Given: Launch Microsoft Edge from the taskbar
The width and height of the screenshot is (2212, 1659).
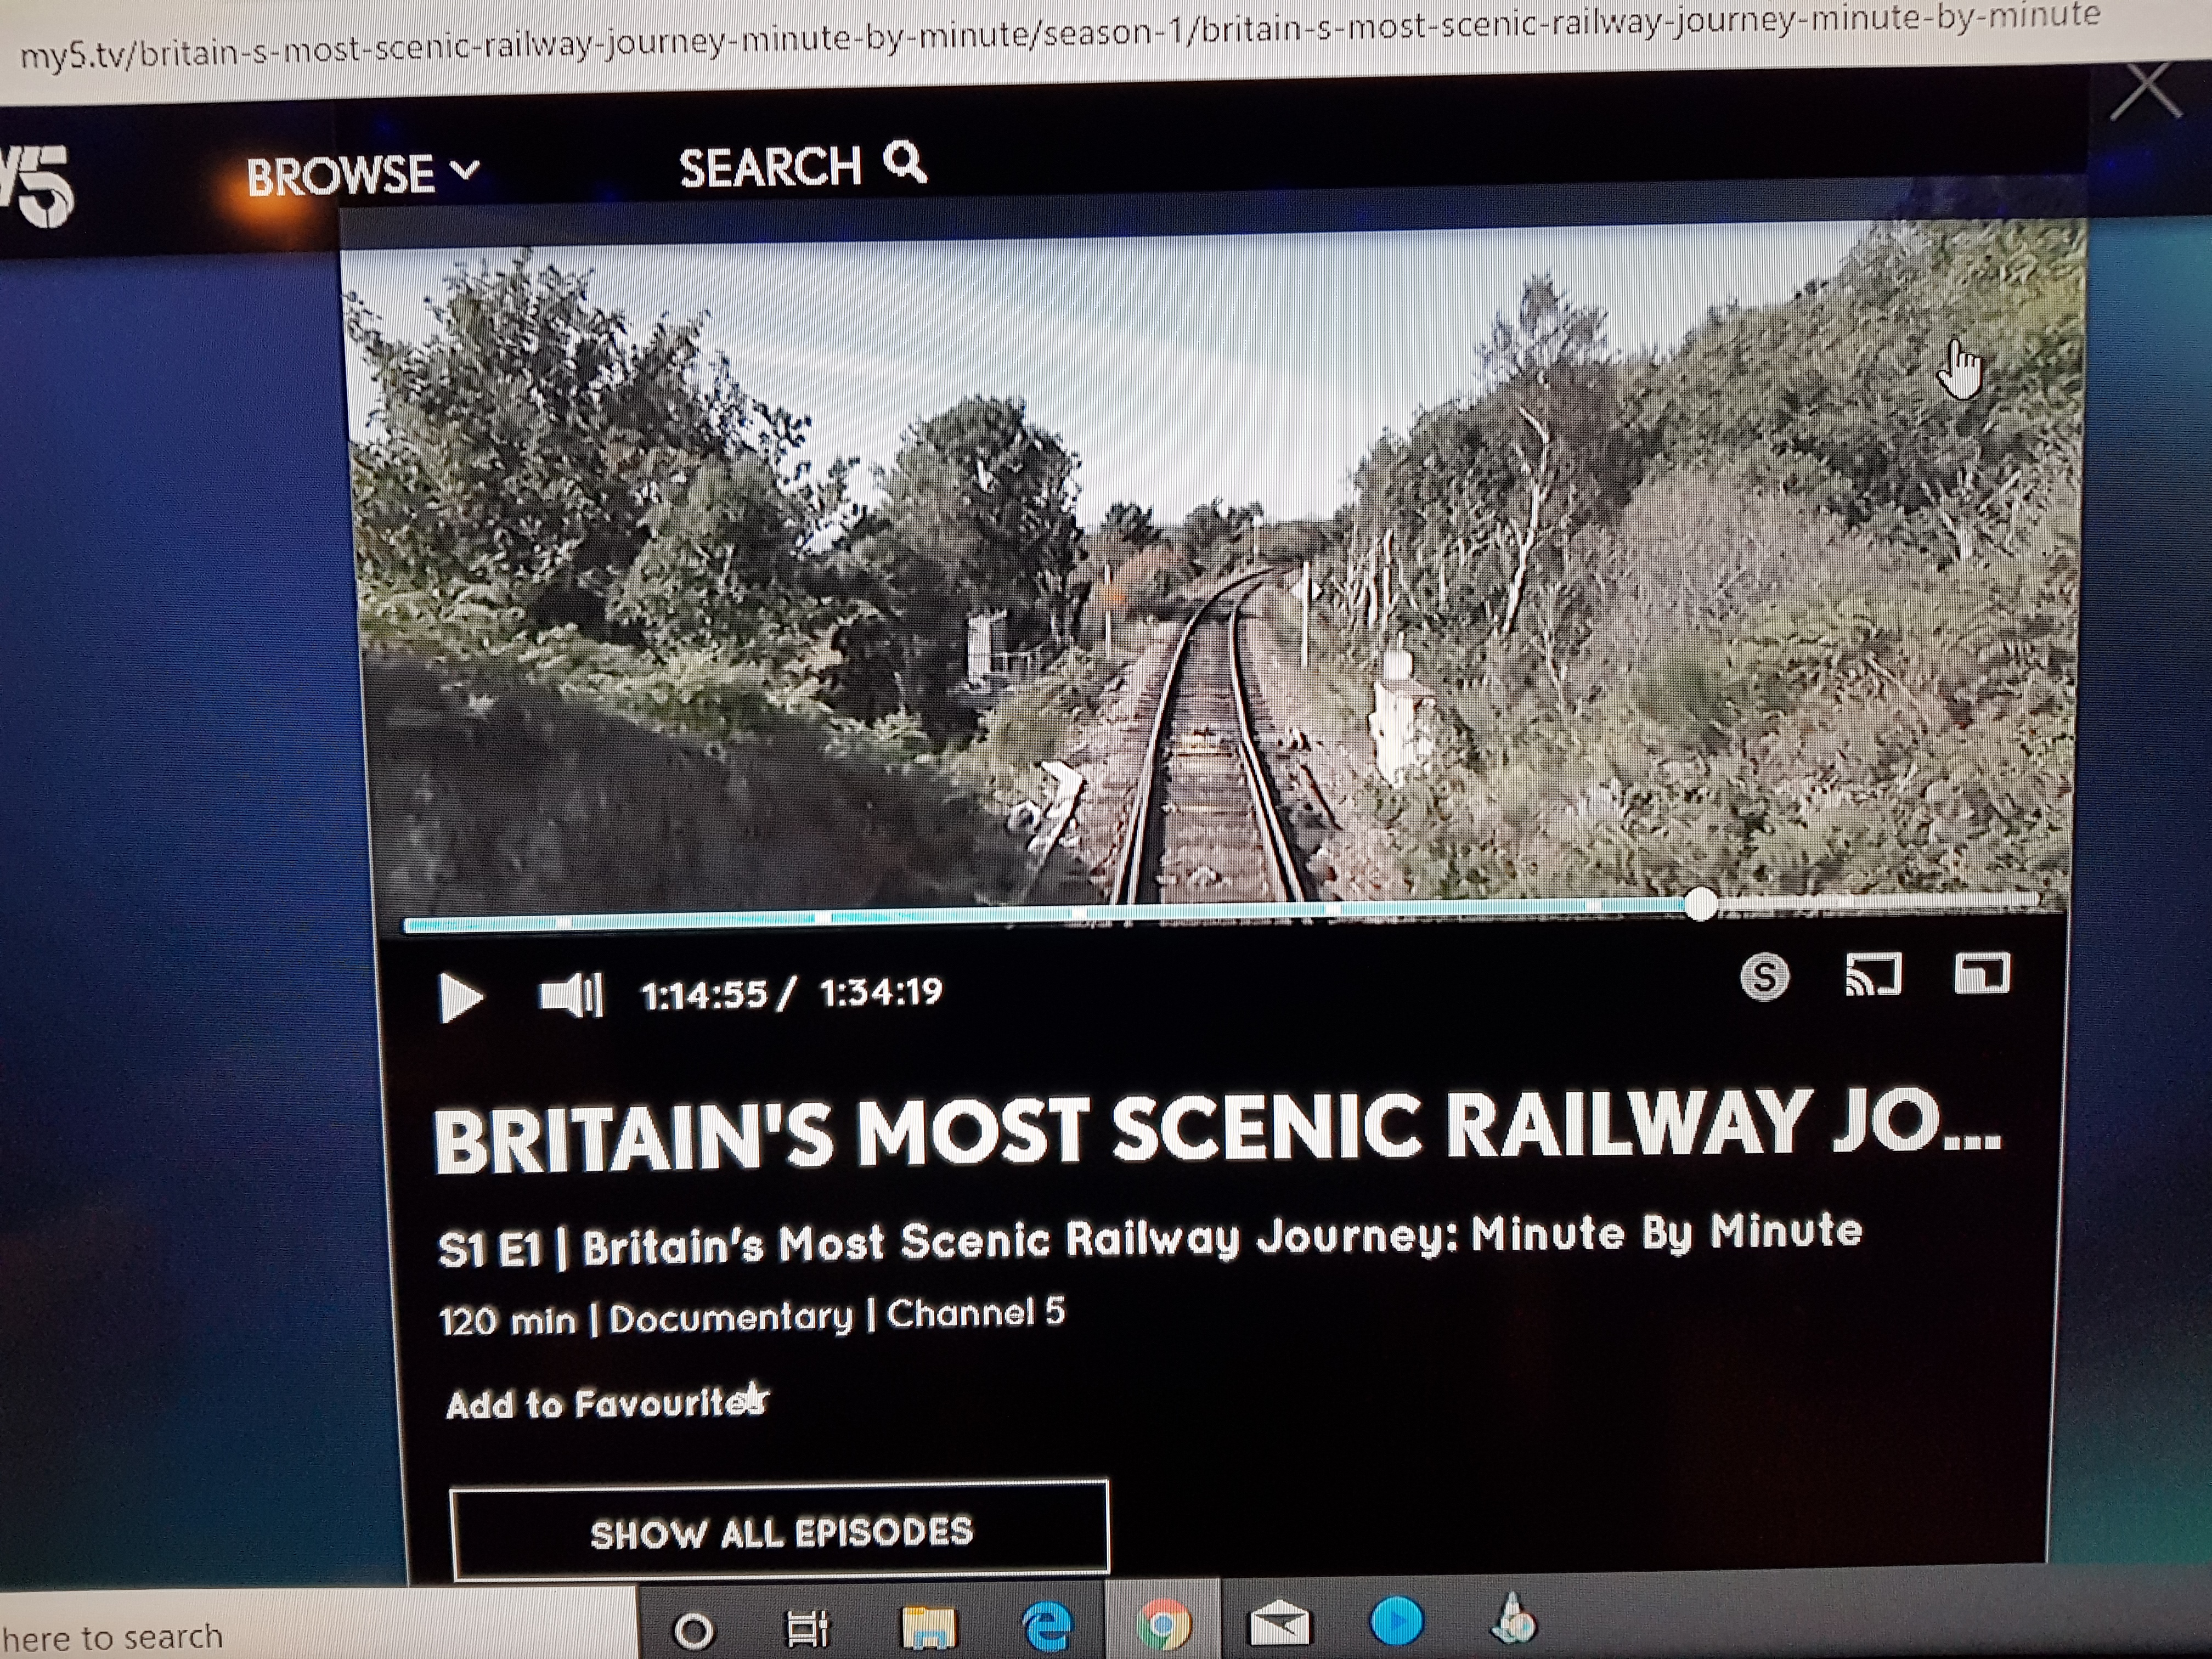Looking at the screenshot, I should pos(1047,1625).
